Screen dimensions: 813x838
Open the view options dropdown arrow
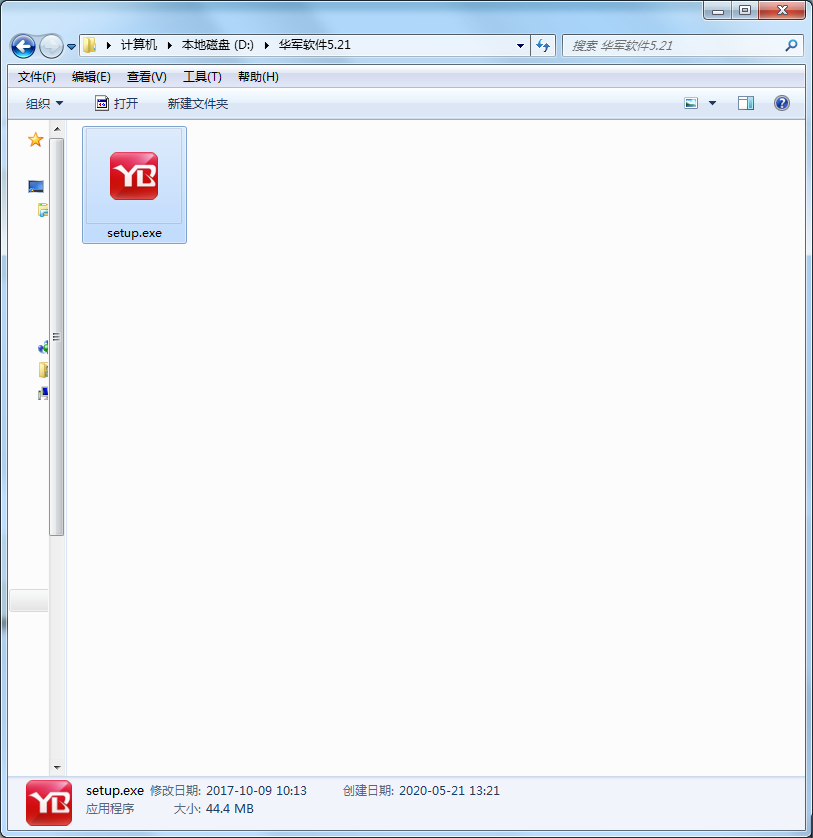pos(713,103)
